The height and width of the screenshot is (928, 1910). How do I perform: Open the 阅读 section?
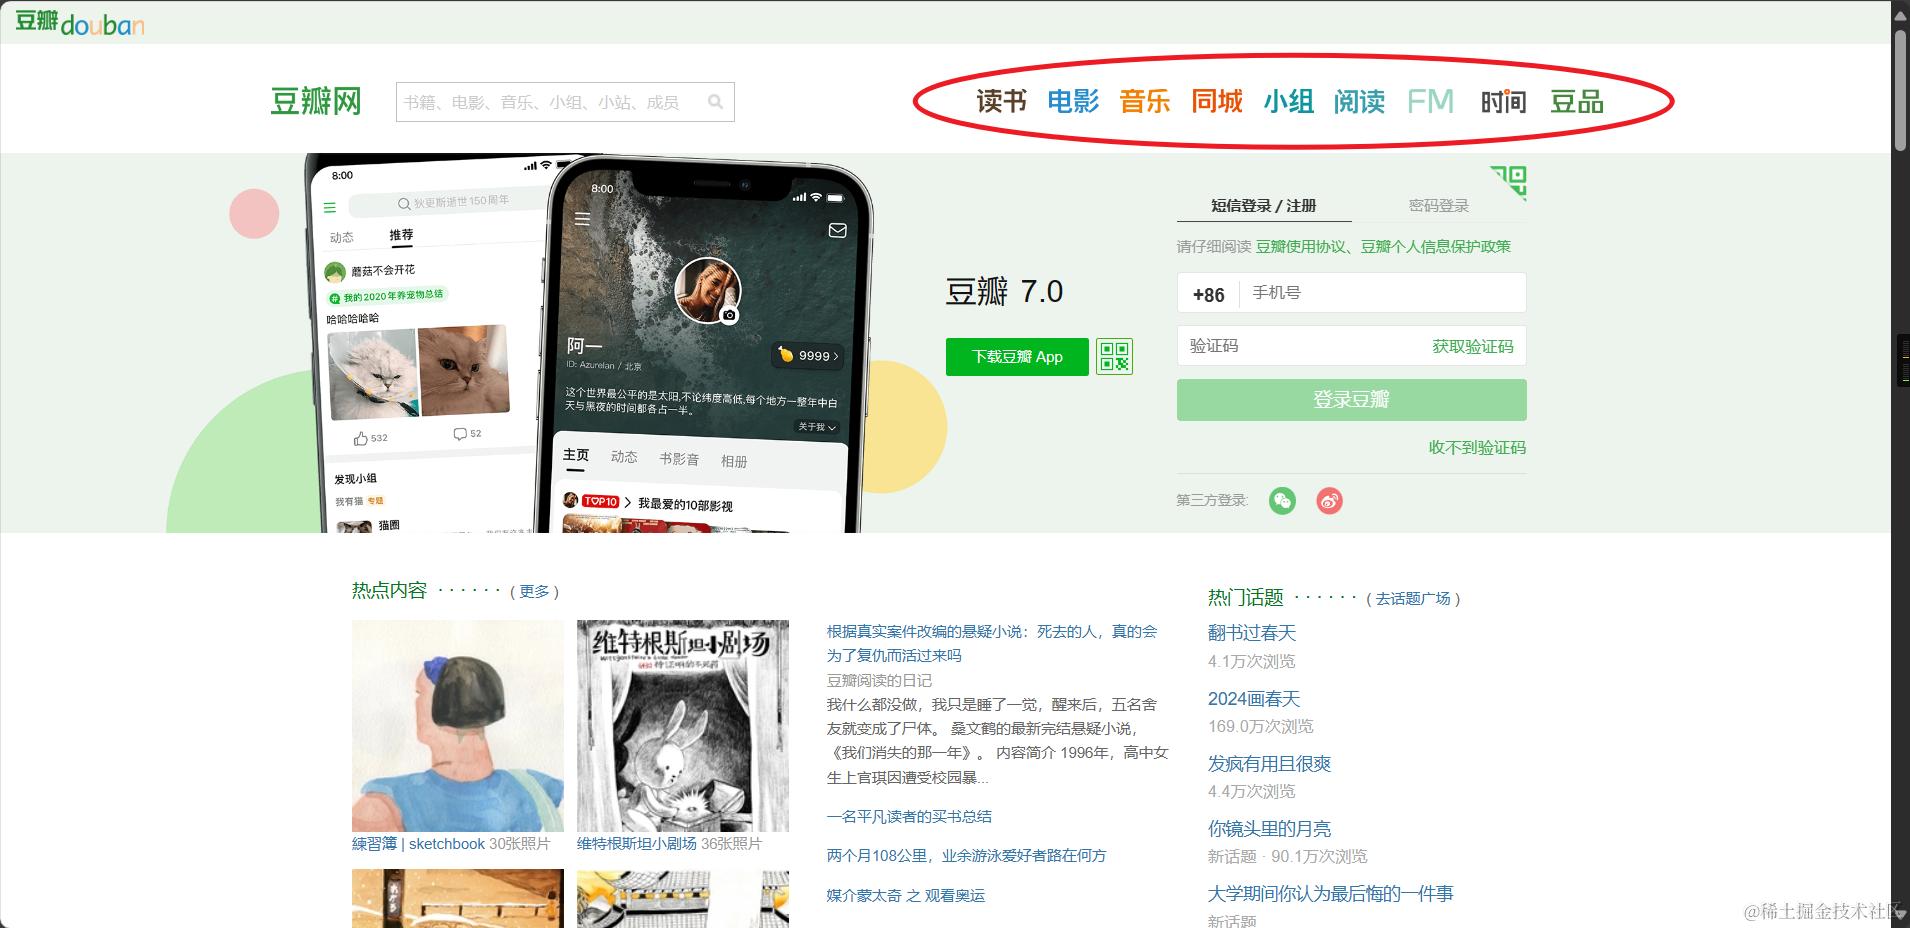(x=1359, y=101)
